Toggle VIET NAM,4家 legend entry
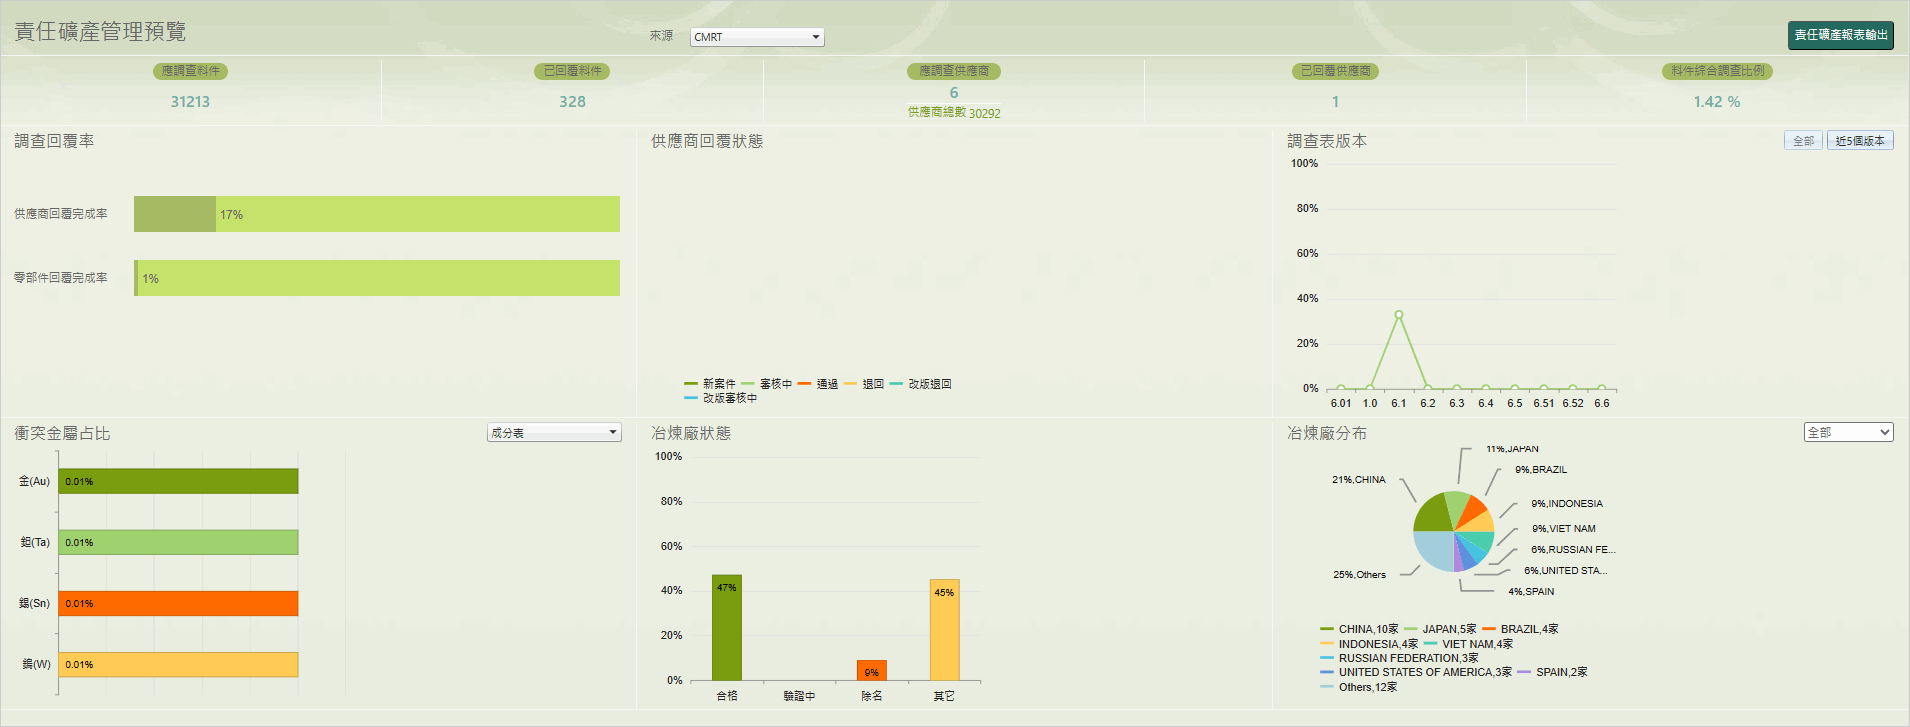The width and height of the screenshot is (1910, 727). click(x=1468, y=644)
